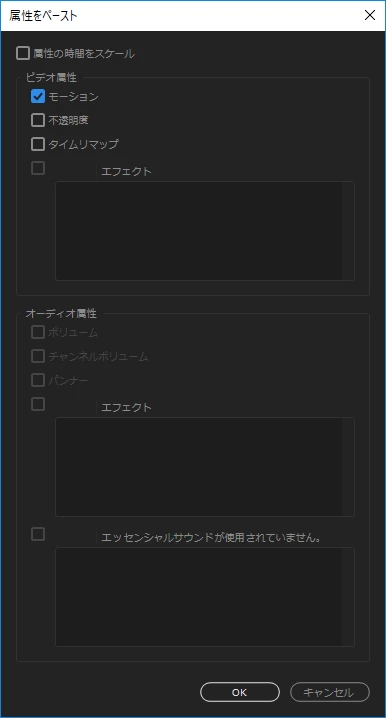The image size is (386, 718).
Task: Click the video effects list box
Action: tap(199, 231)
